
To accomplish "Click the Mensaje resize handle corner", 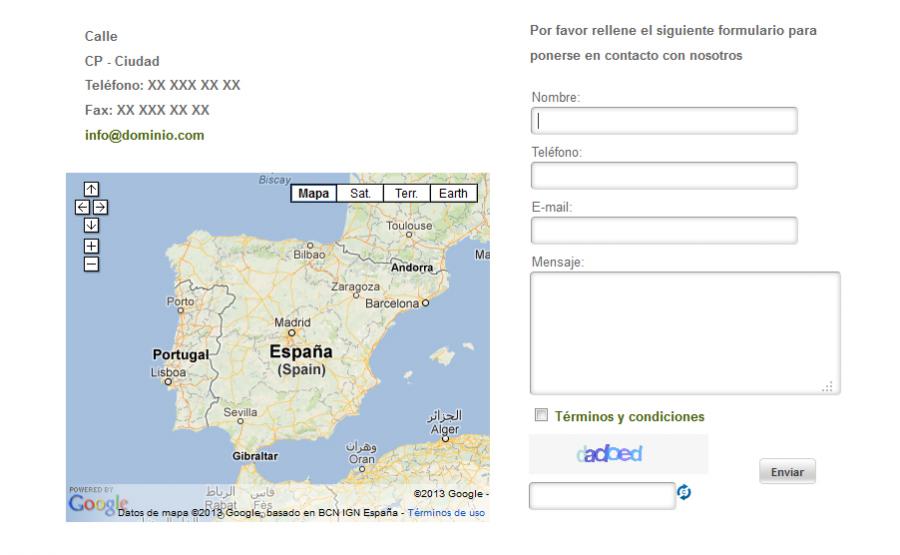I will point(827,386).
